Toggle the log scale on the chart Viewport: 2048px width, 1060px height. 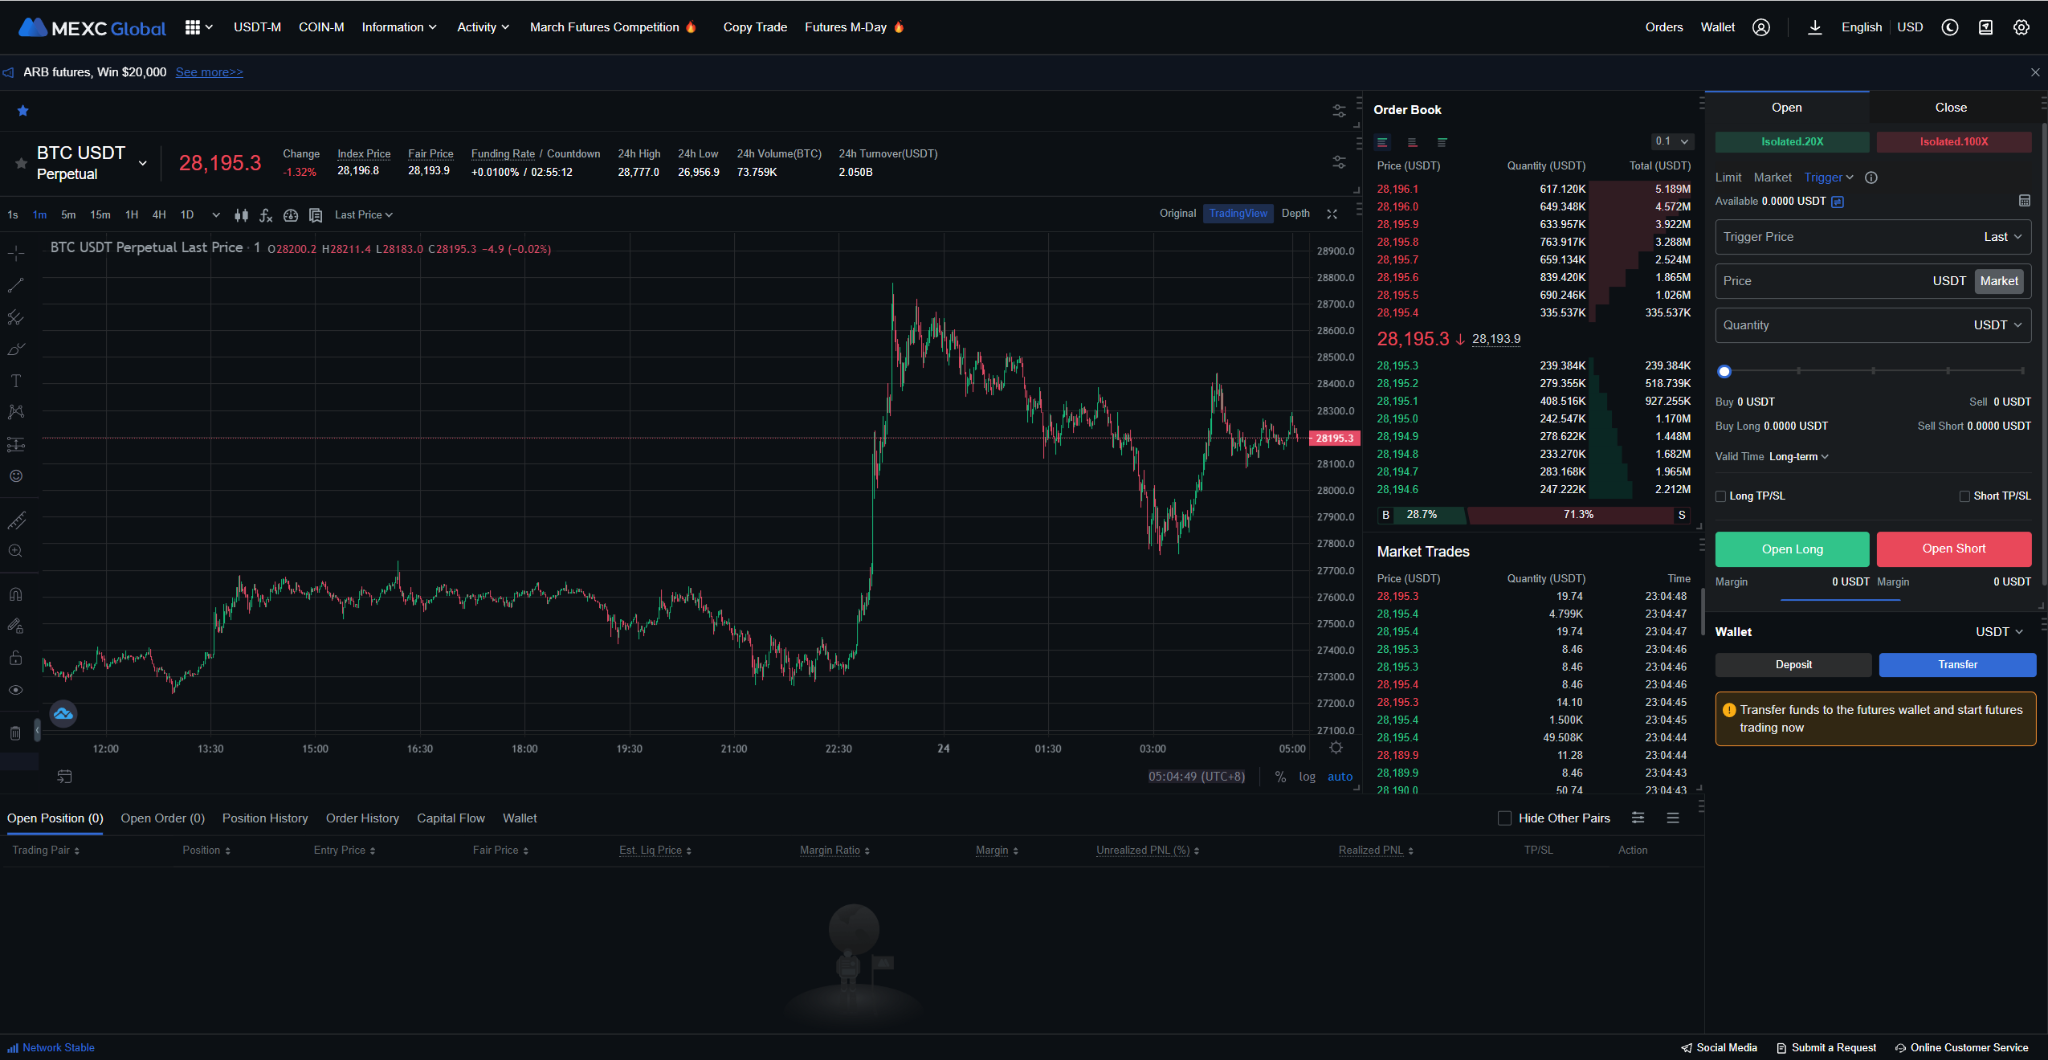pyautogui.click(x=1307, y=777)
